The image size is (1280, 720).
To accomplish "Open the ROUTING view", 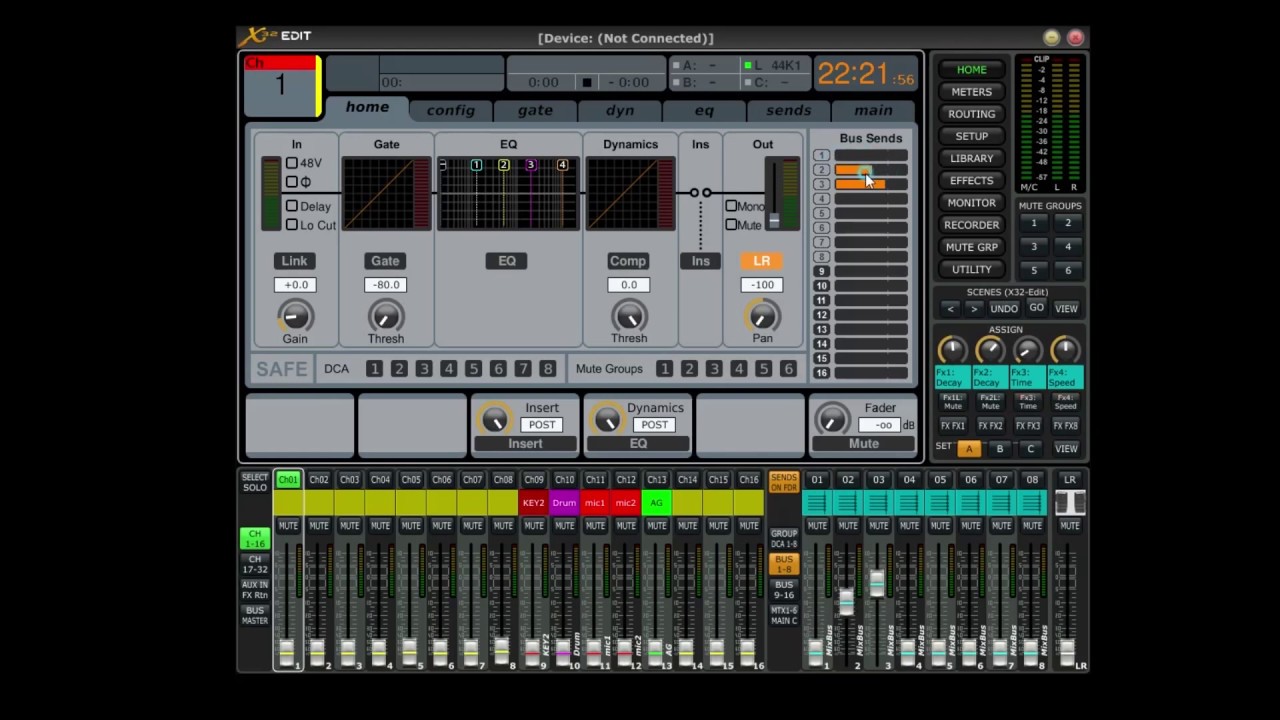I will 971,114.
